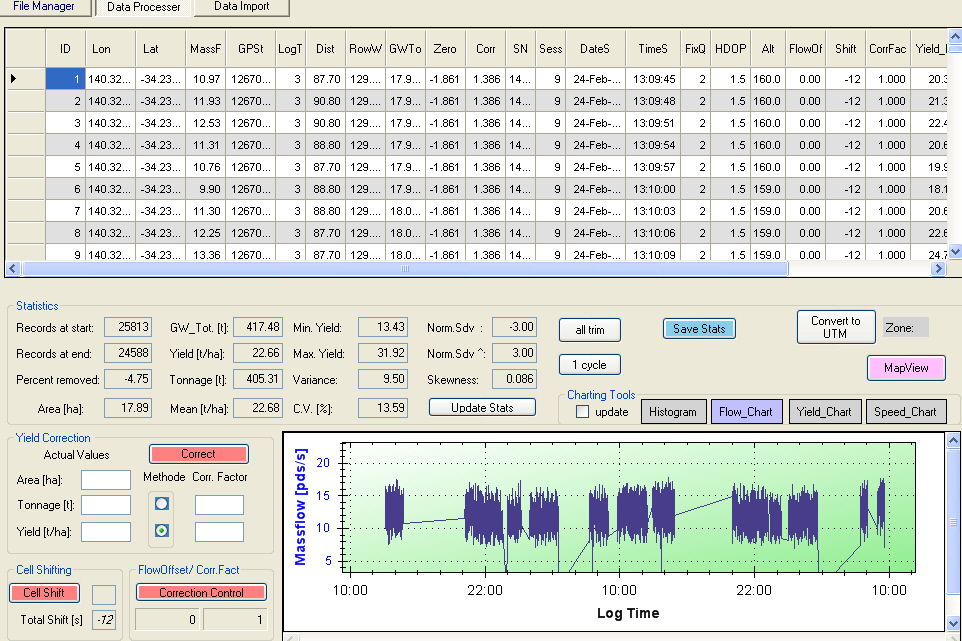The height and width of the screenshot is (641, 962).
Task: Switch to the File Manager tab
Action: [x=44, y=7]
